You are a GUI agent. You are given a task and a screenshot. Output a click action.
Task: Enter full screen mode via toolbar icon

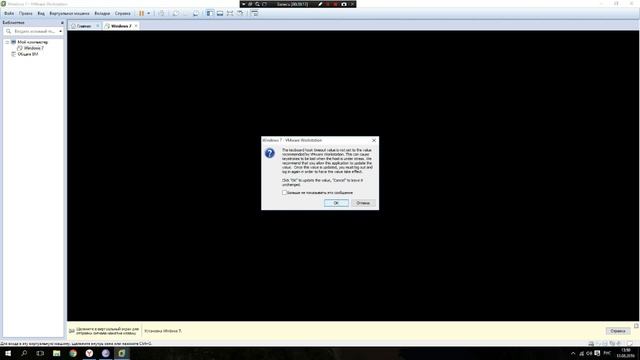230,13
